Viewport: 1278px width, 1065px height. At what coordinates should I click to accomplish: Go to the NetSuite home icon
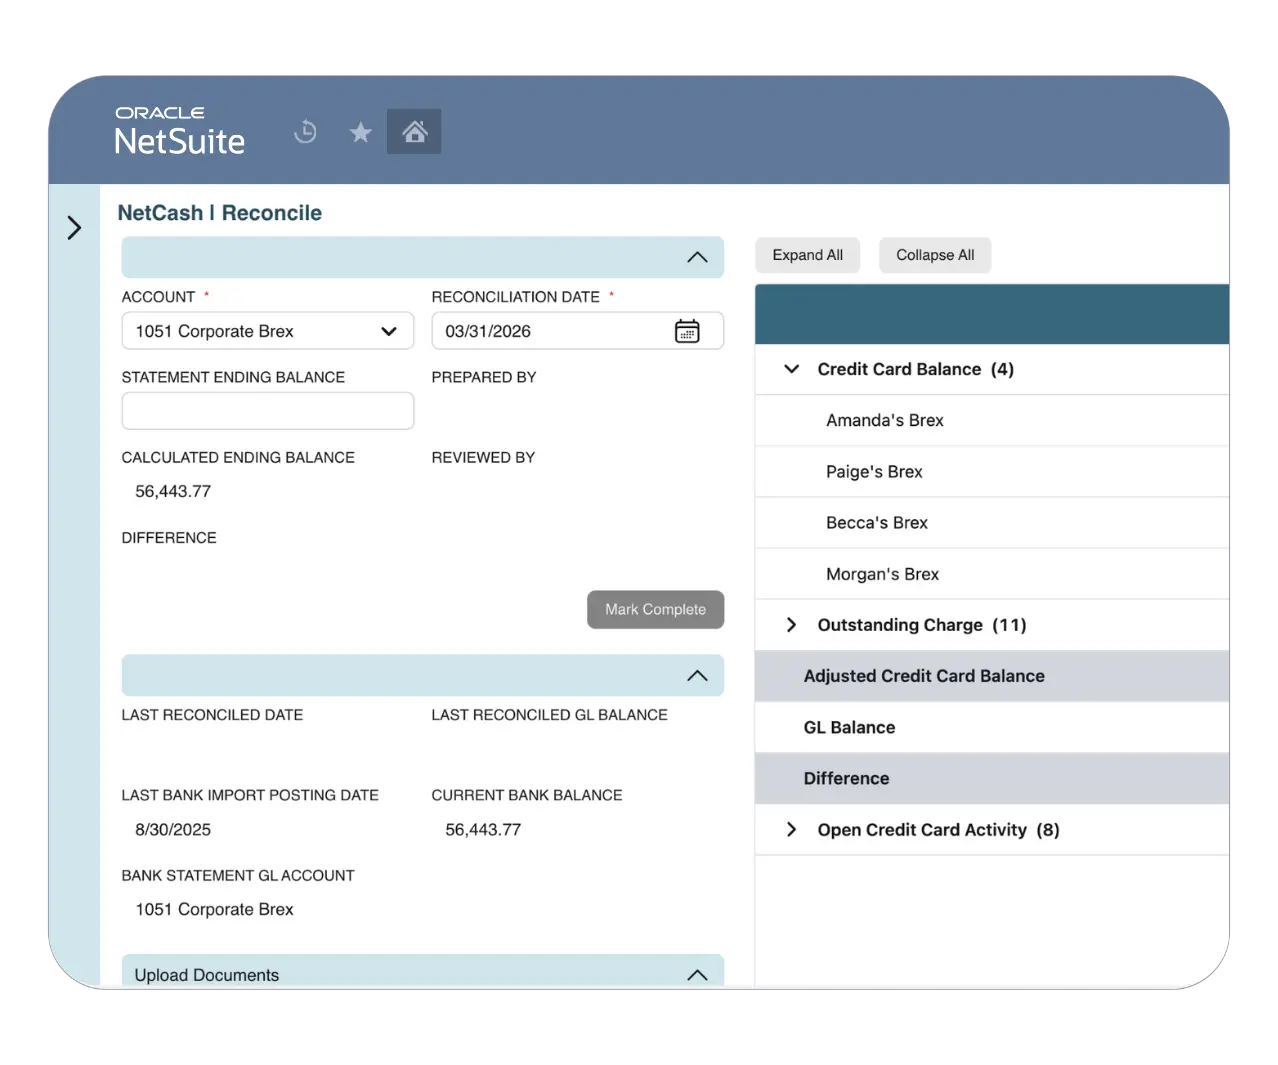414,131
